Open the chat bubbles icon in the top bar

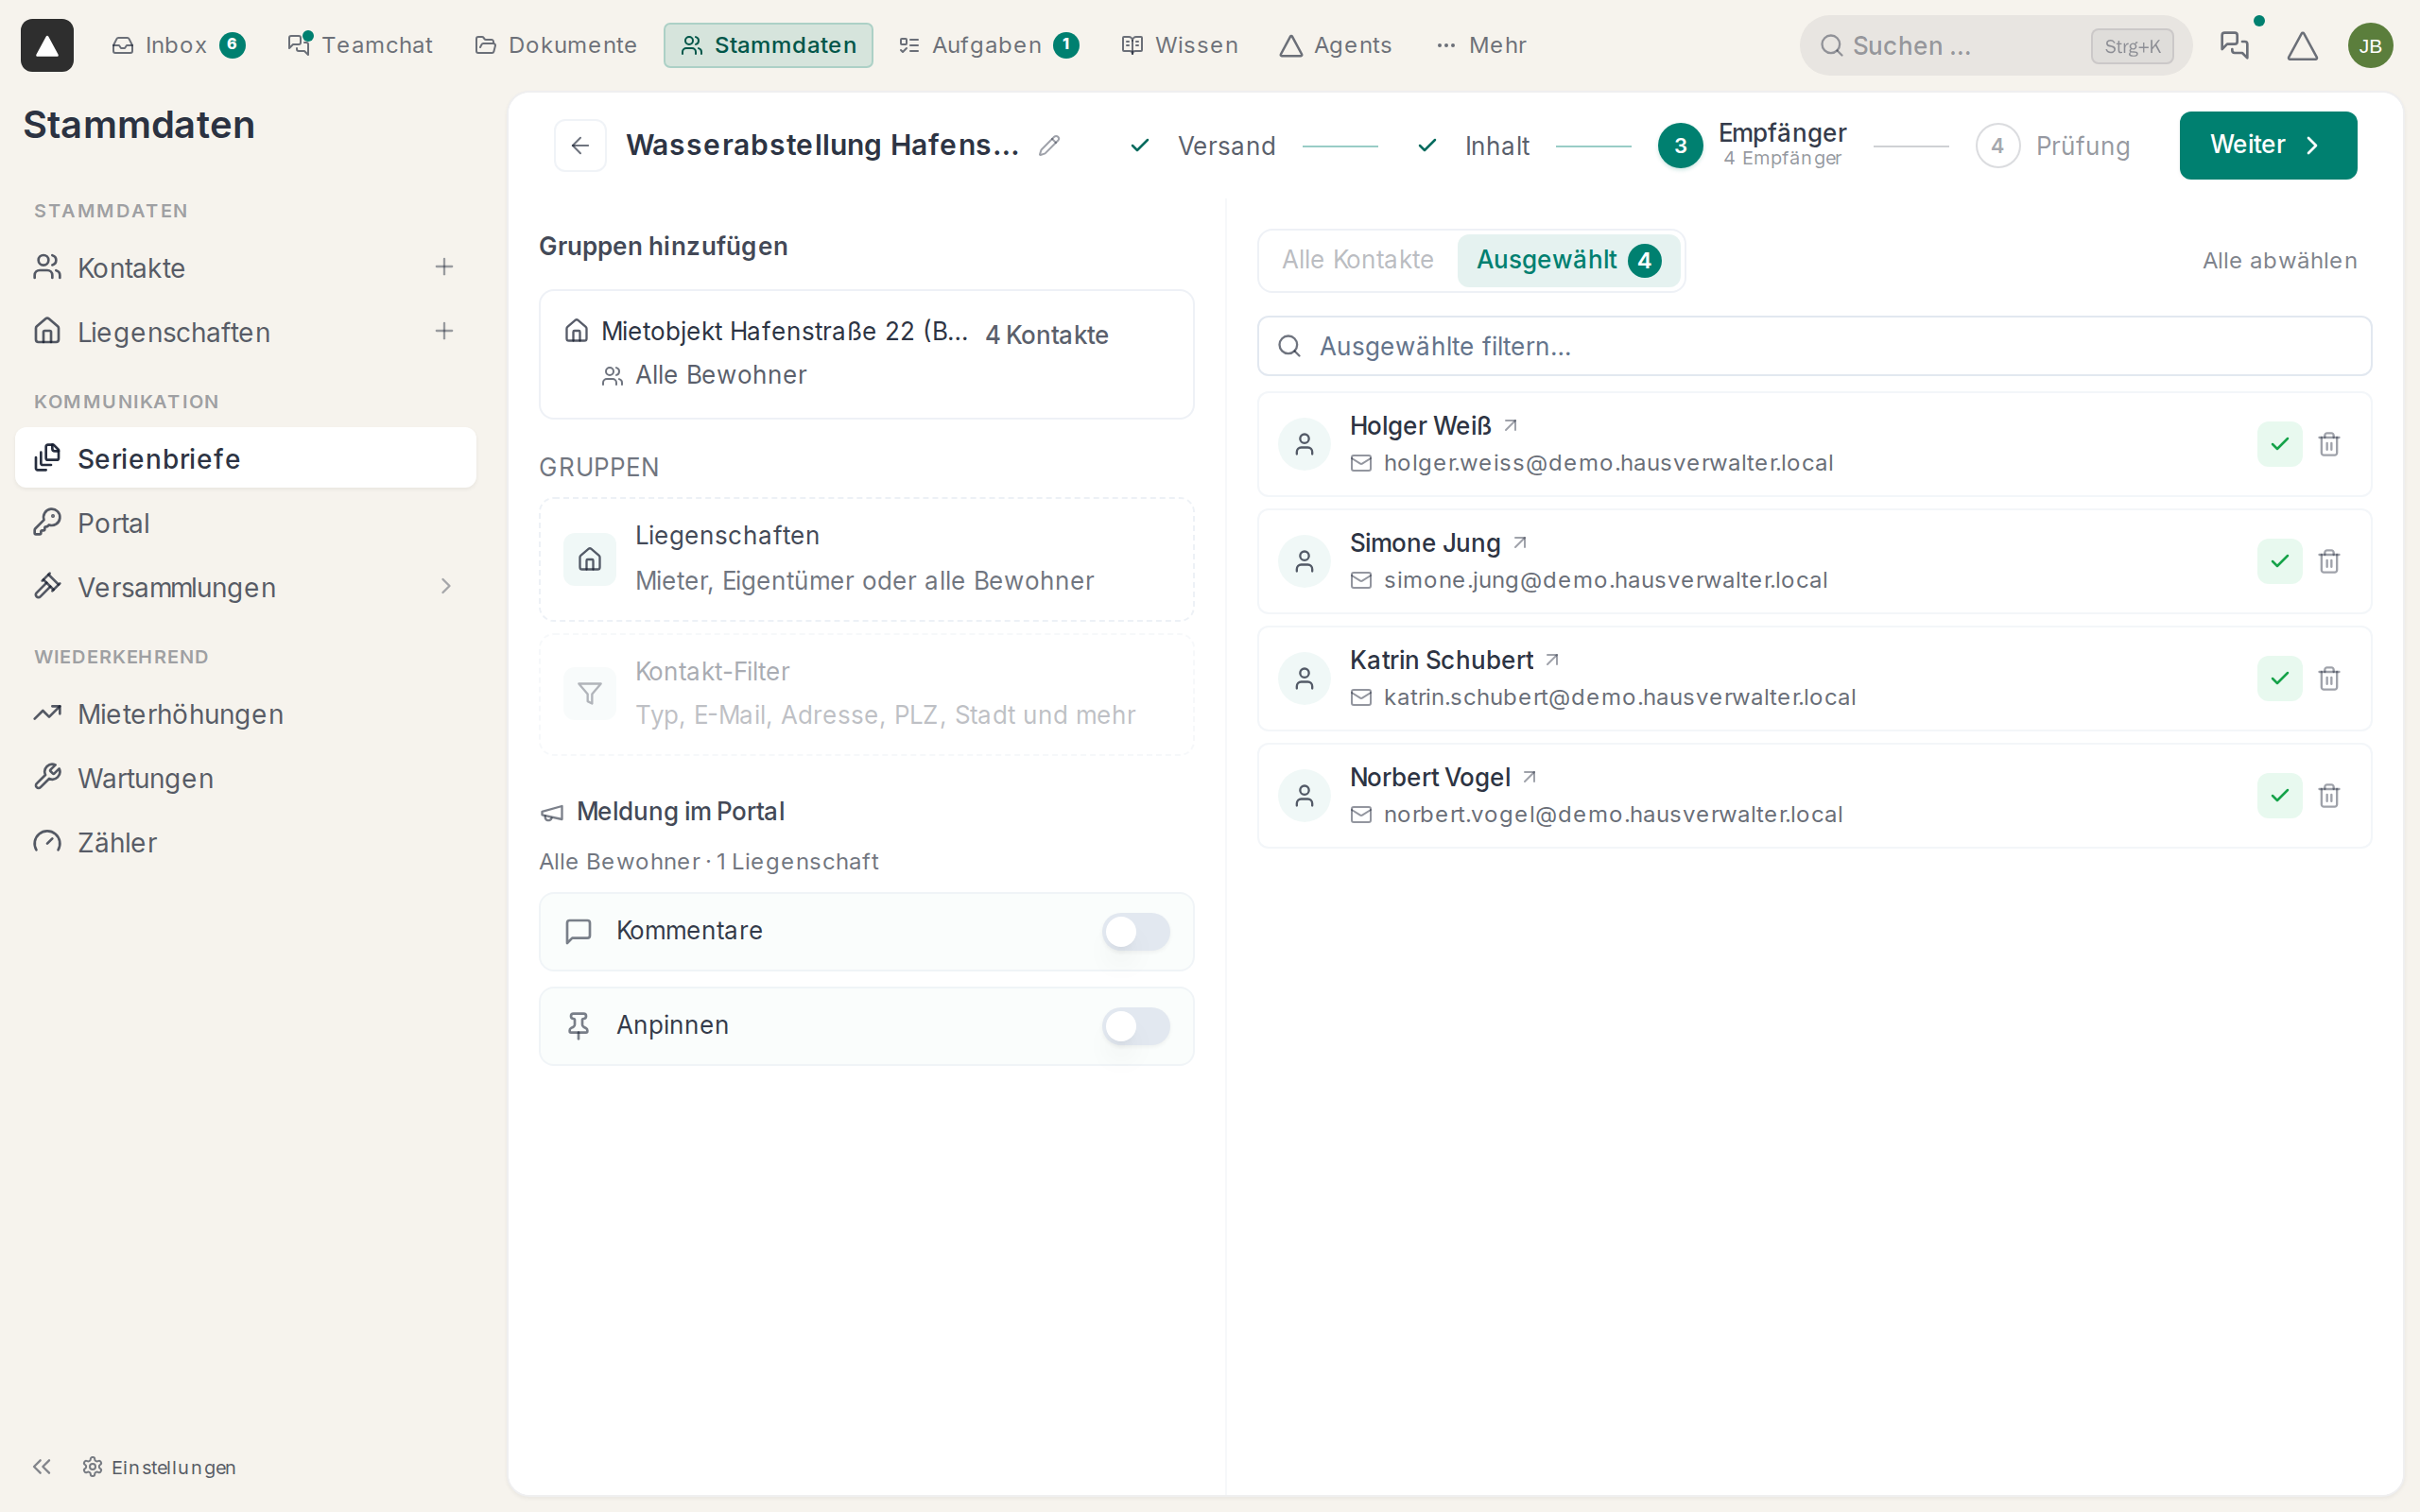click(2234, 45)
